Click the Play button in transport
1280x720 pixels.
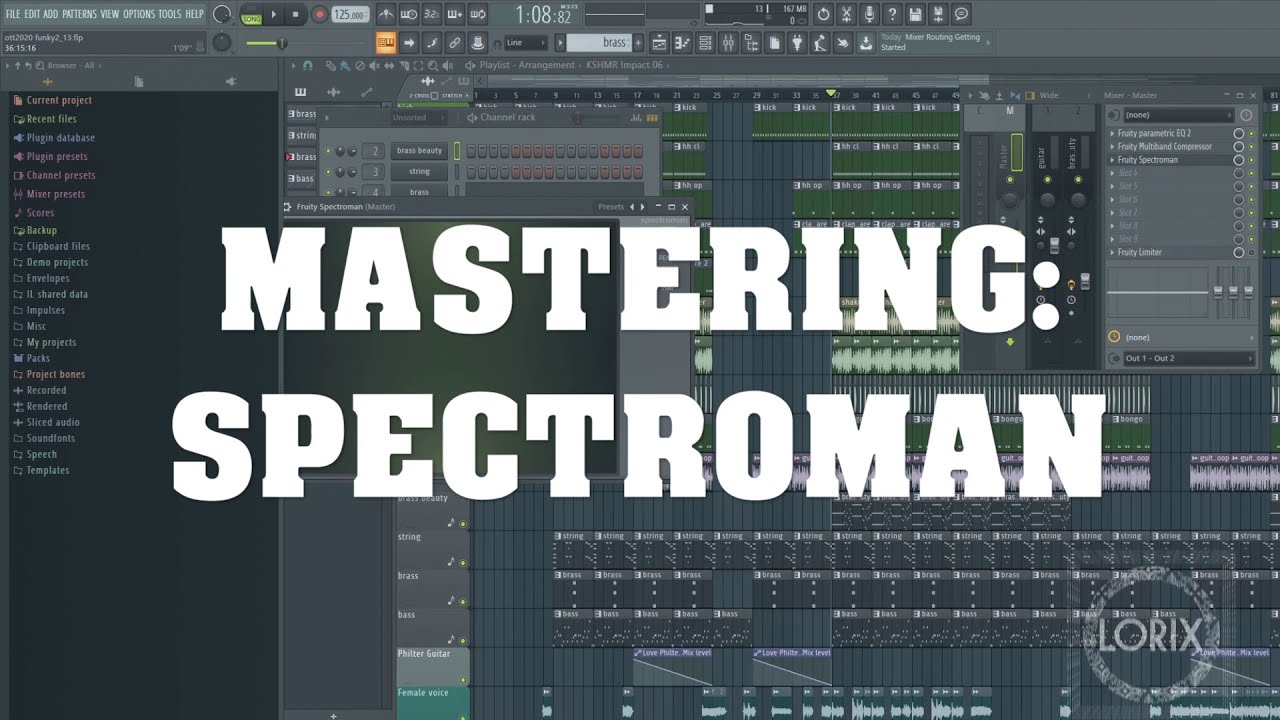coord(273,14)
